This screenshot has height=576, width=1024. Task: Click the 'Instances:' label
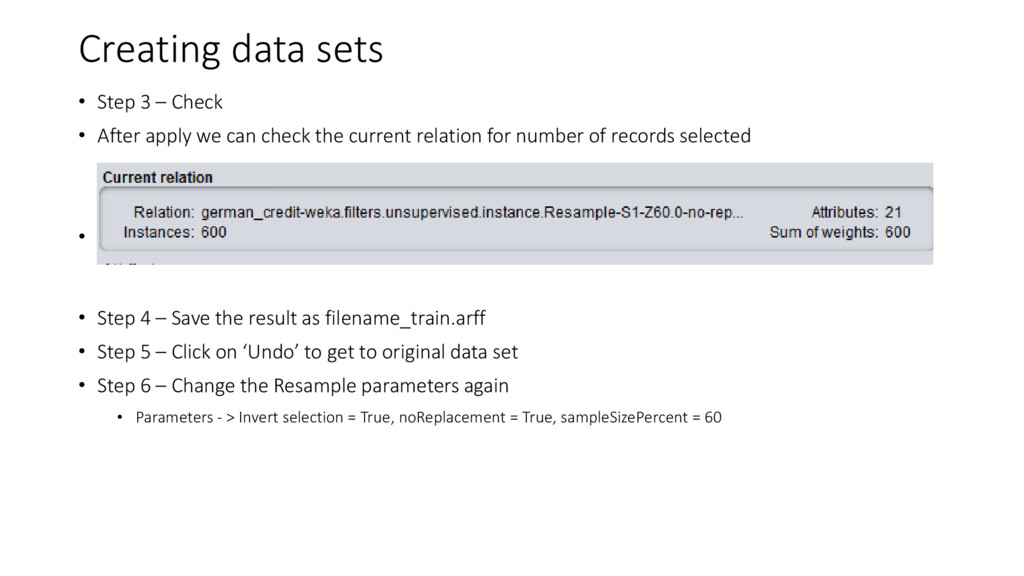159,232
